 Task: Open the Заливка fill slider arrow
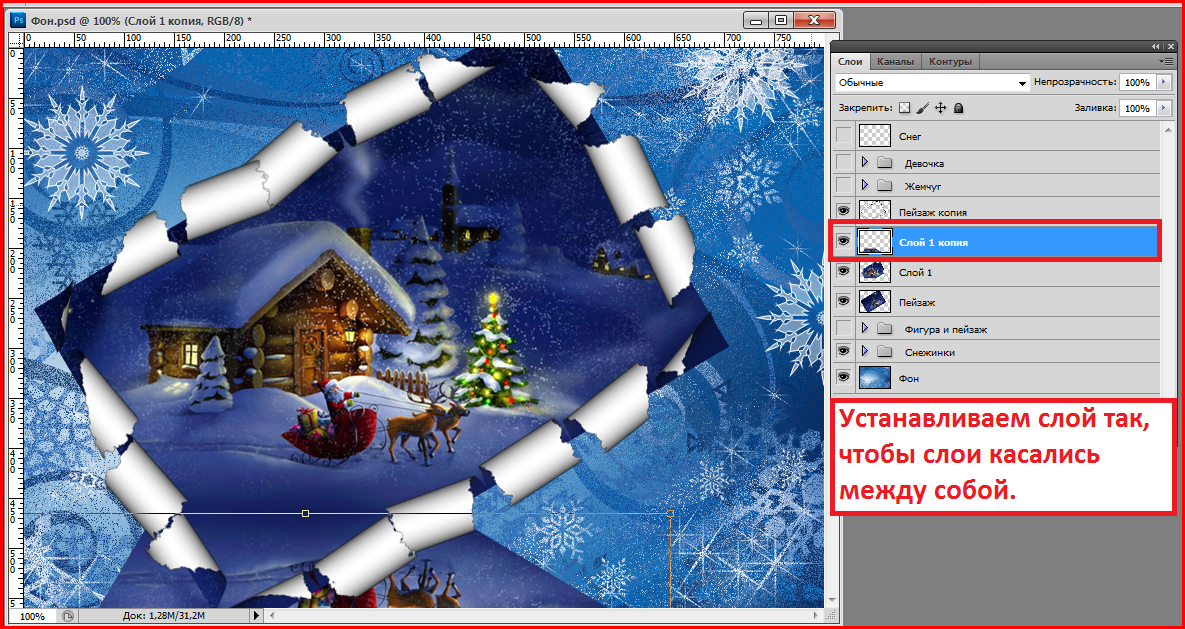coord(1164,109)
